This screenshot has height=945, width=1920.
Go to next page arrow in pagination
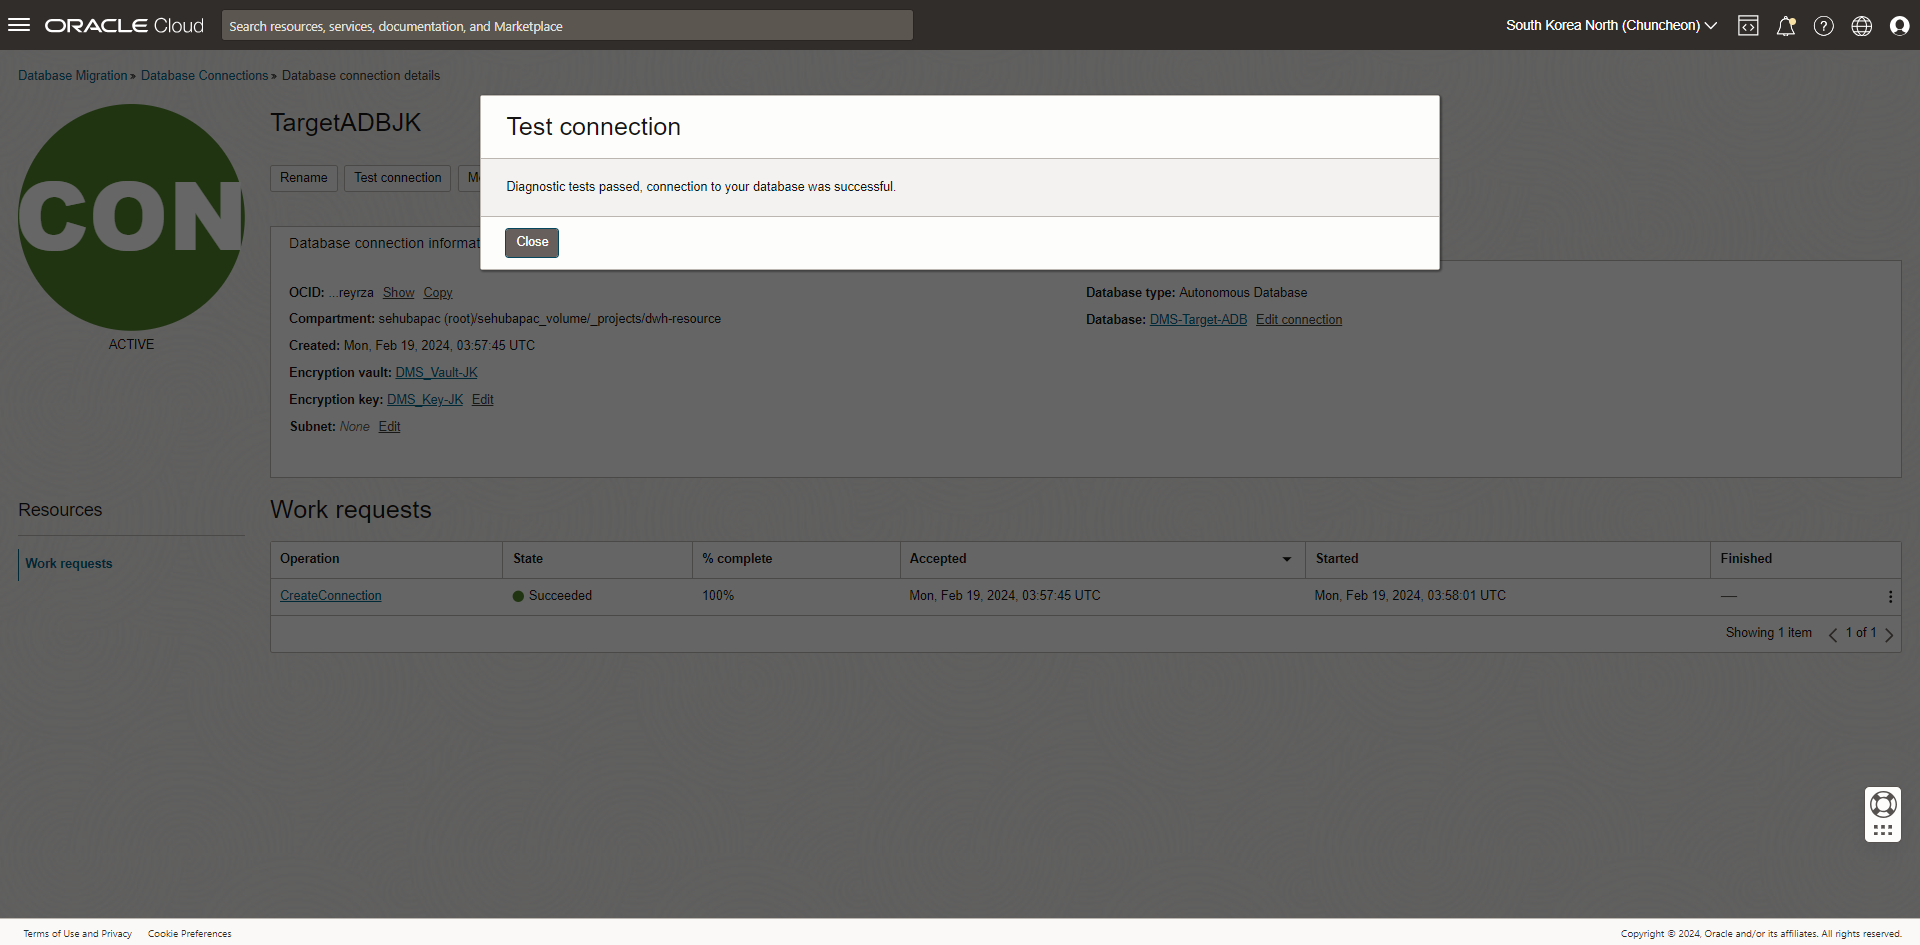coord(1889,634)
